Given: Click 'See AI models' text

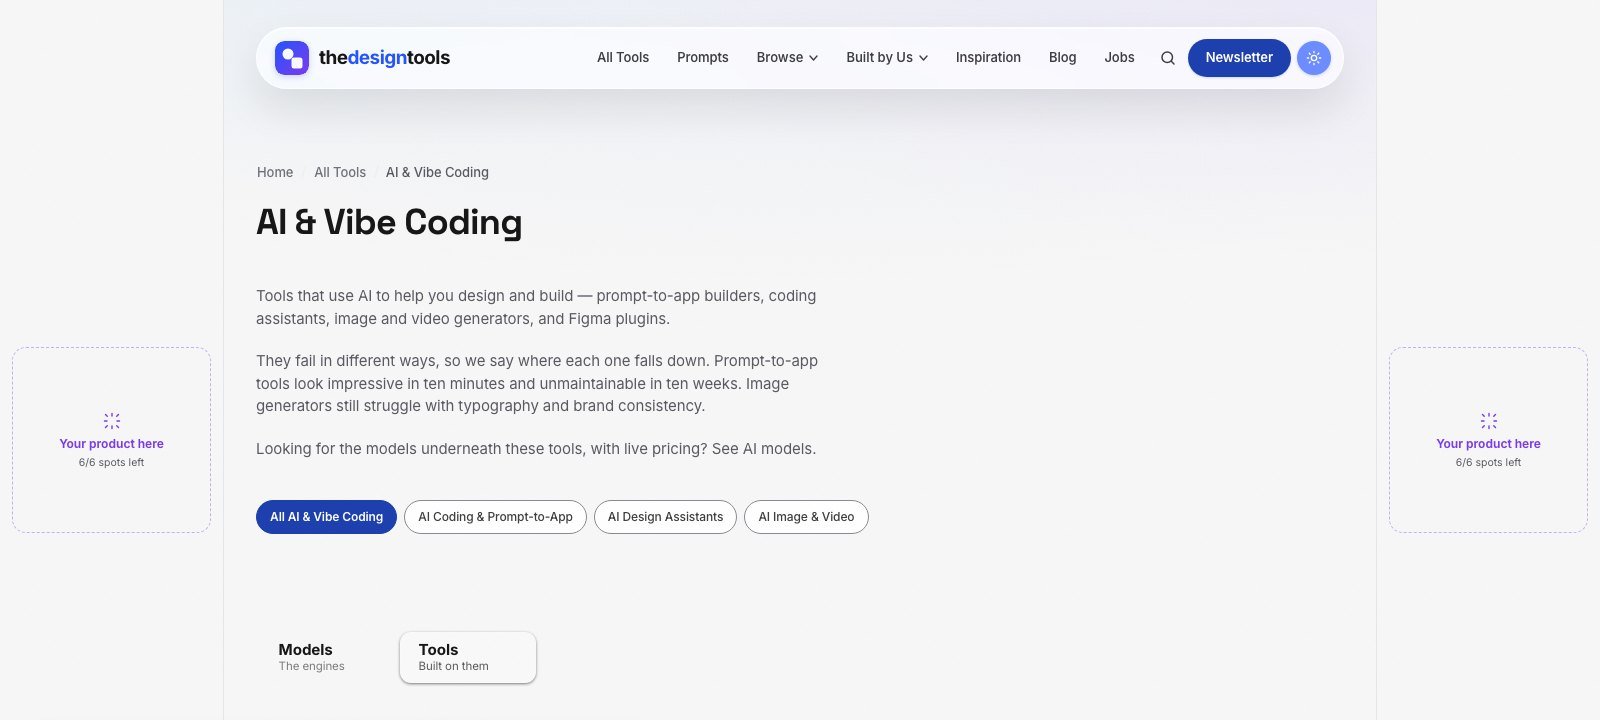Looking at the screenshot, I should tap(763, 449).
